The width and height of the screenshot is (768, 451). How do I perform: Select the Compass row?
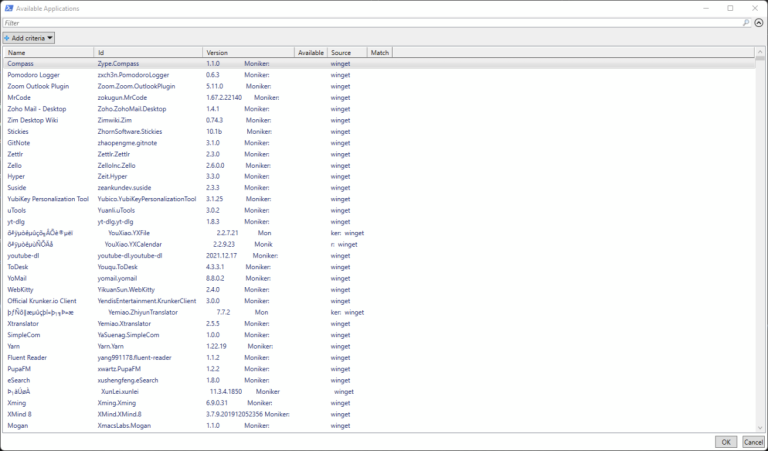(380, 64)
